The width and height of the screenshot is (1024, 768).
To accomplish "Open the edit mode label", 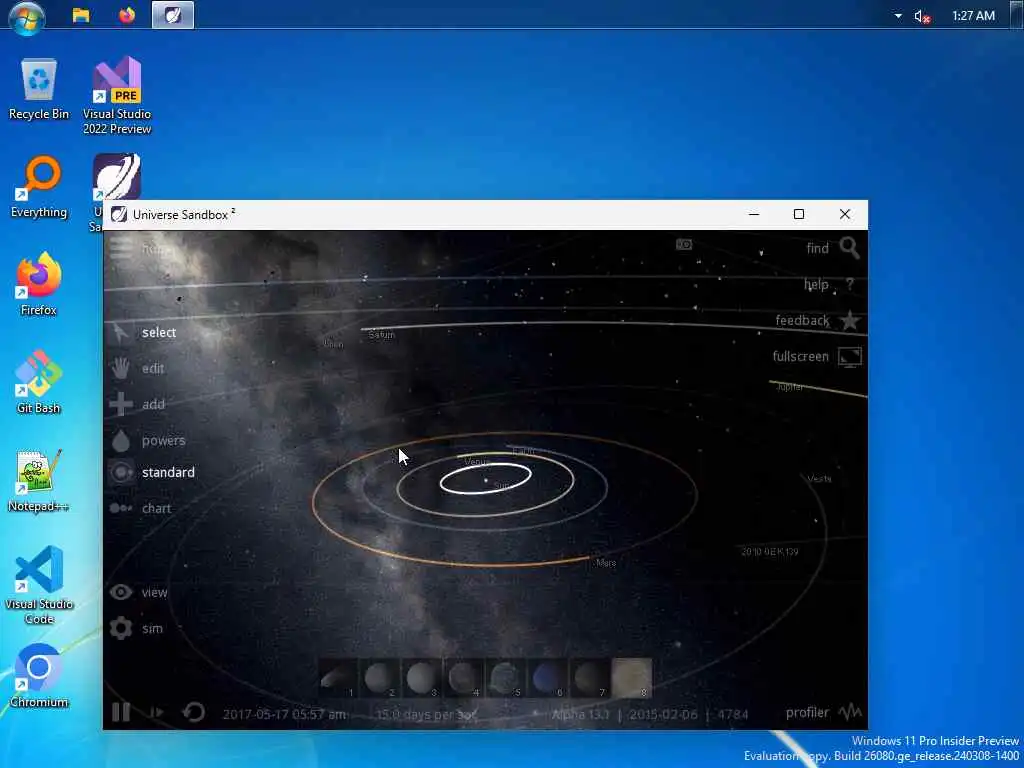I will pyautogui.click(x=153, y=368).
